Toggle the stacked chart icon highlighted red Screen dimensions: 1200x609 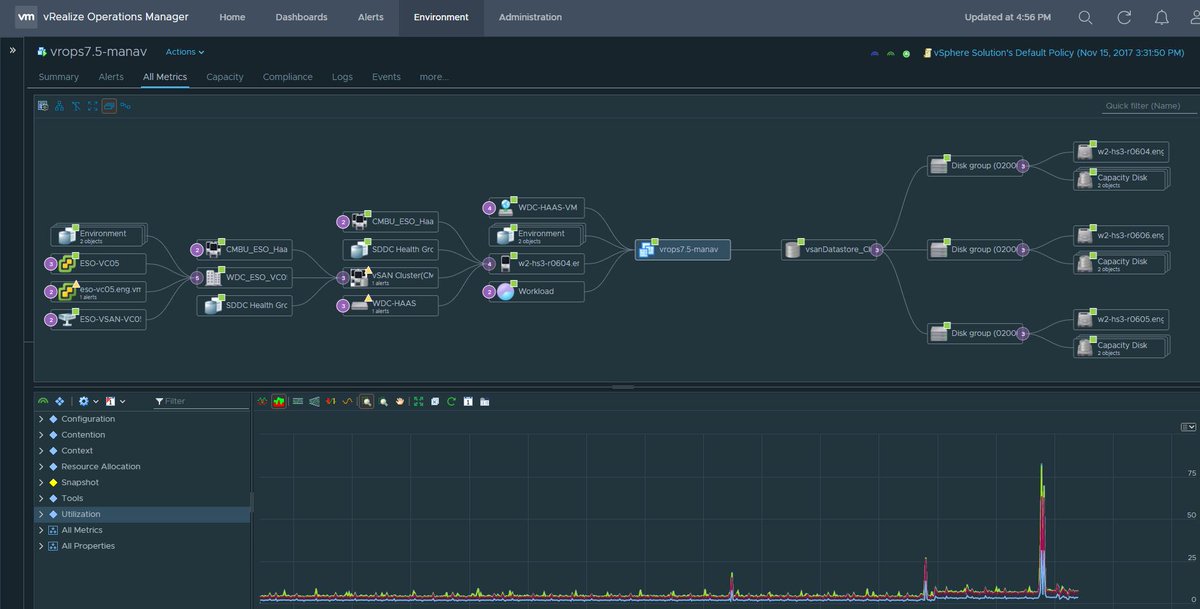click(278, 401)
